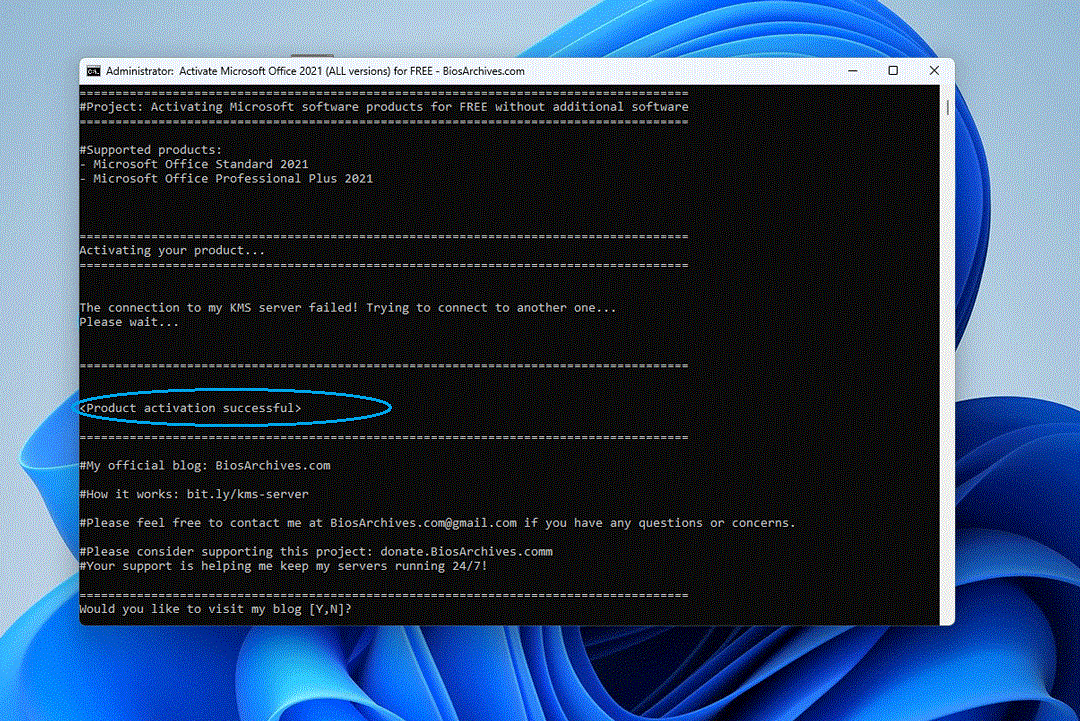This screenshot has width=1080, height=721.
Task: Click the Supported products heading line
Action: [x=148, y=149]
